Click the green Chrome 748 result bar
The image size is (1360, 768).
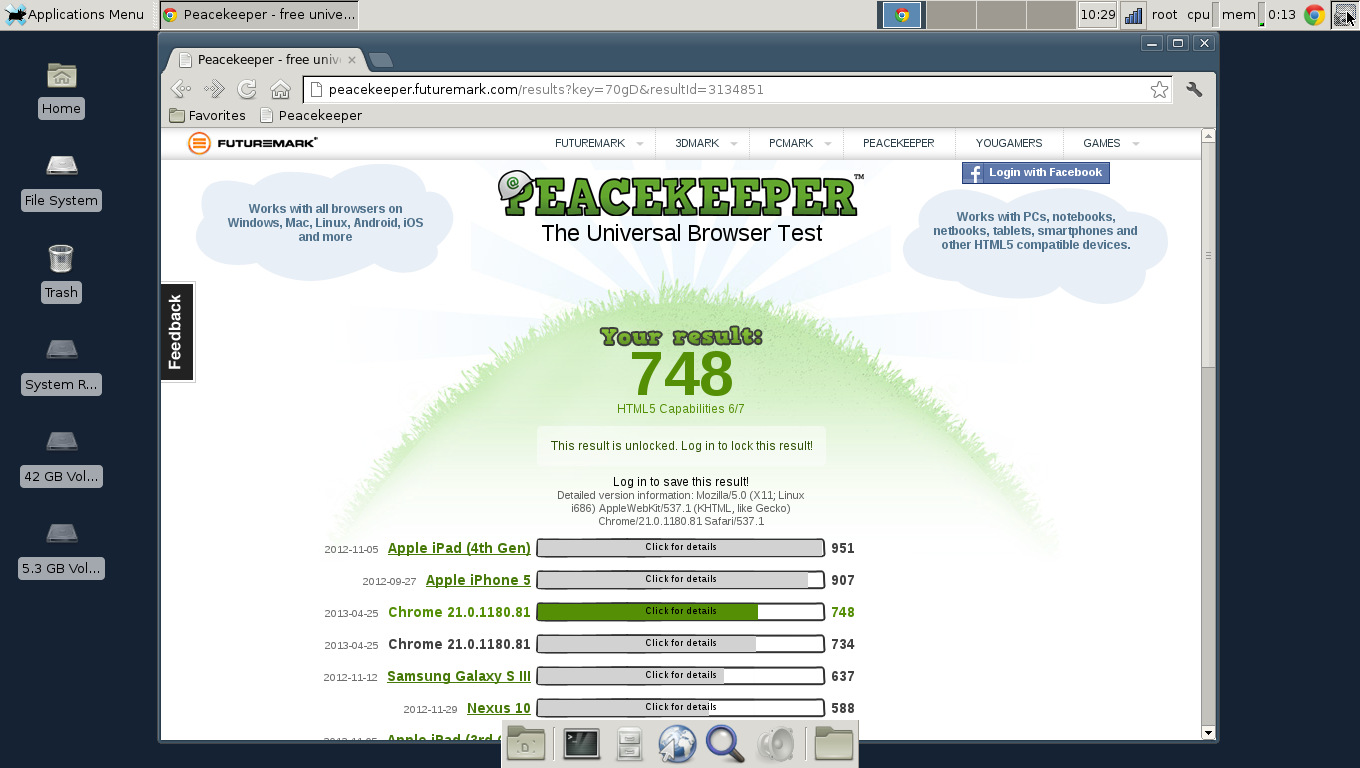click(681, 612)
